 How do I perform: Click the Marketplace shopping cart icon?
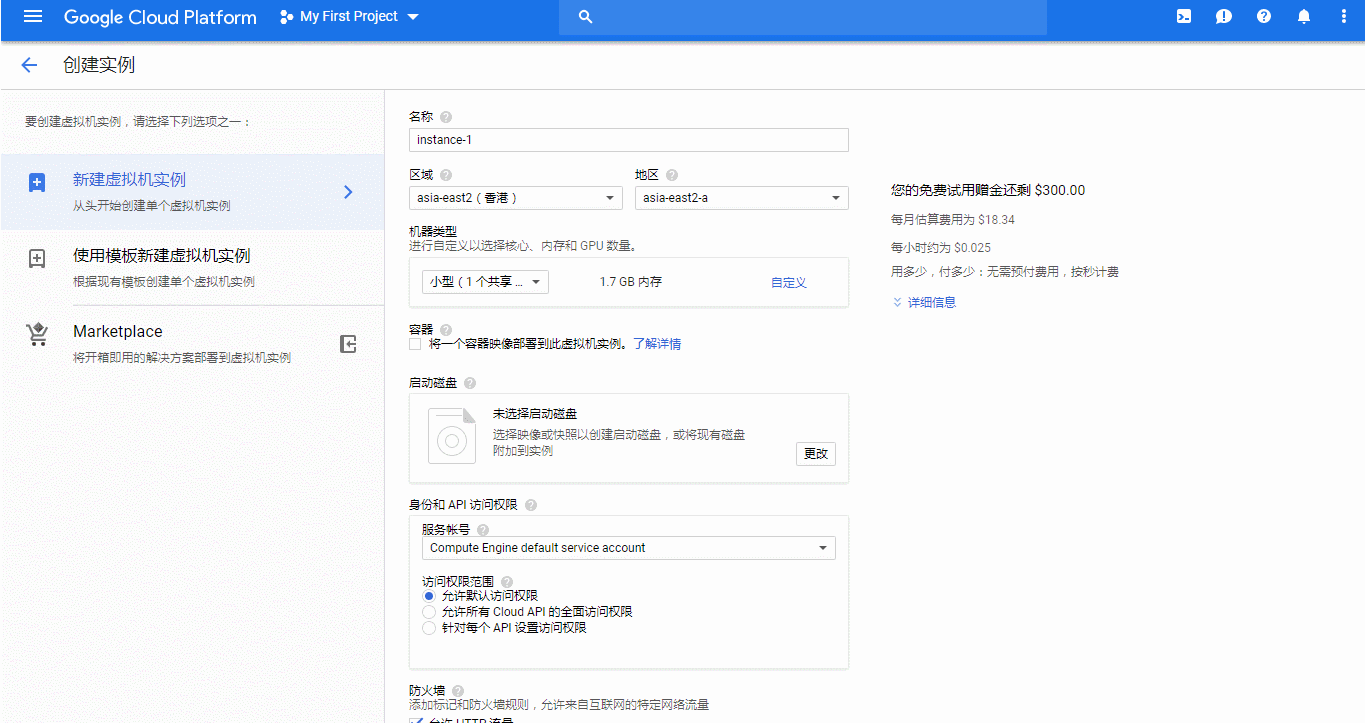point(37,335)
